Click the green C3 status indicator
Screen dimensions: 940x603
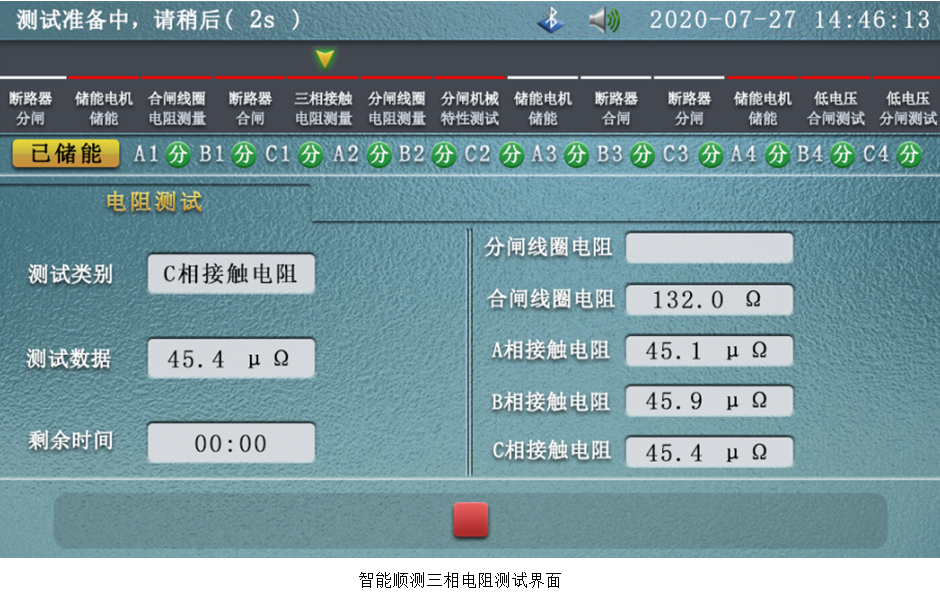pos(710,155)
